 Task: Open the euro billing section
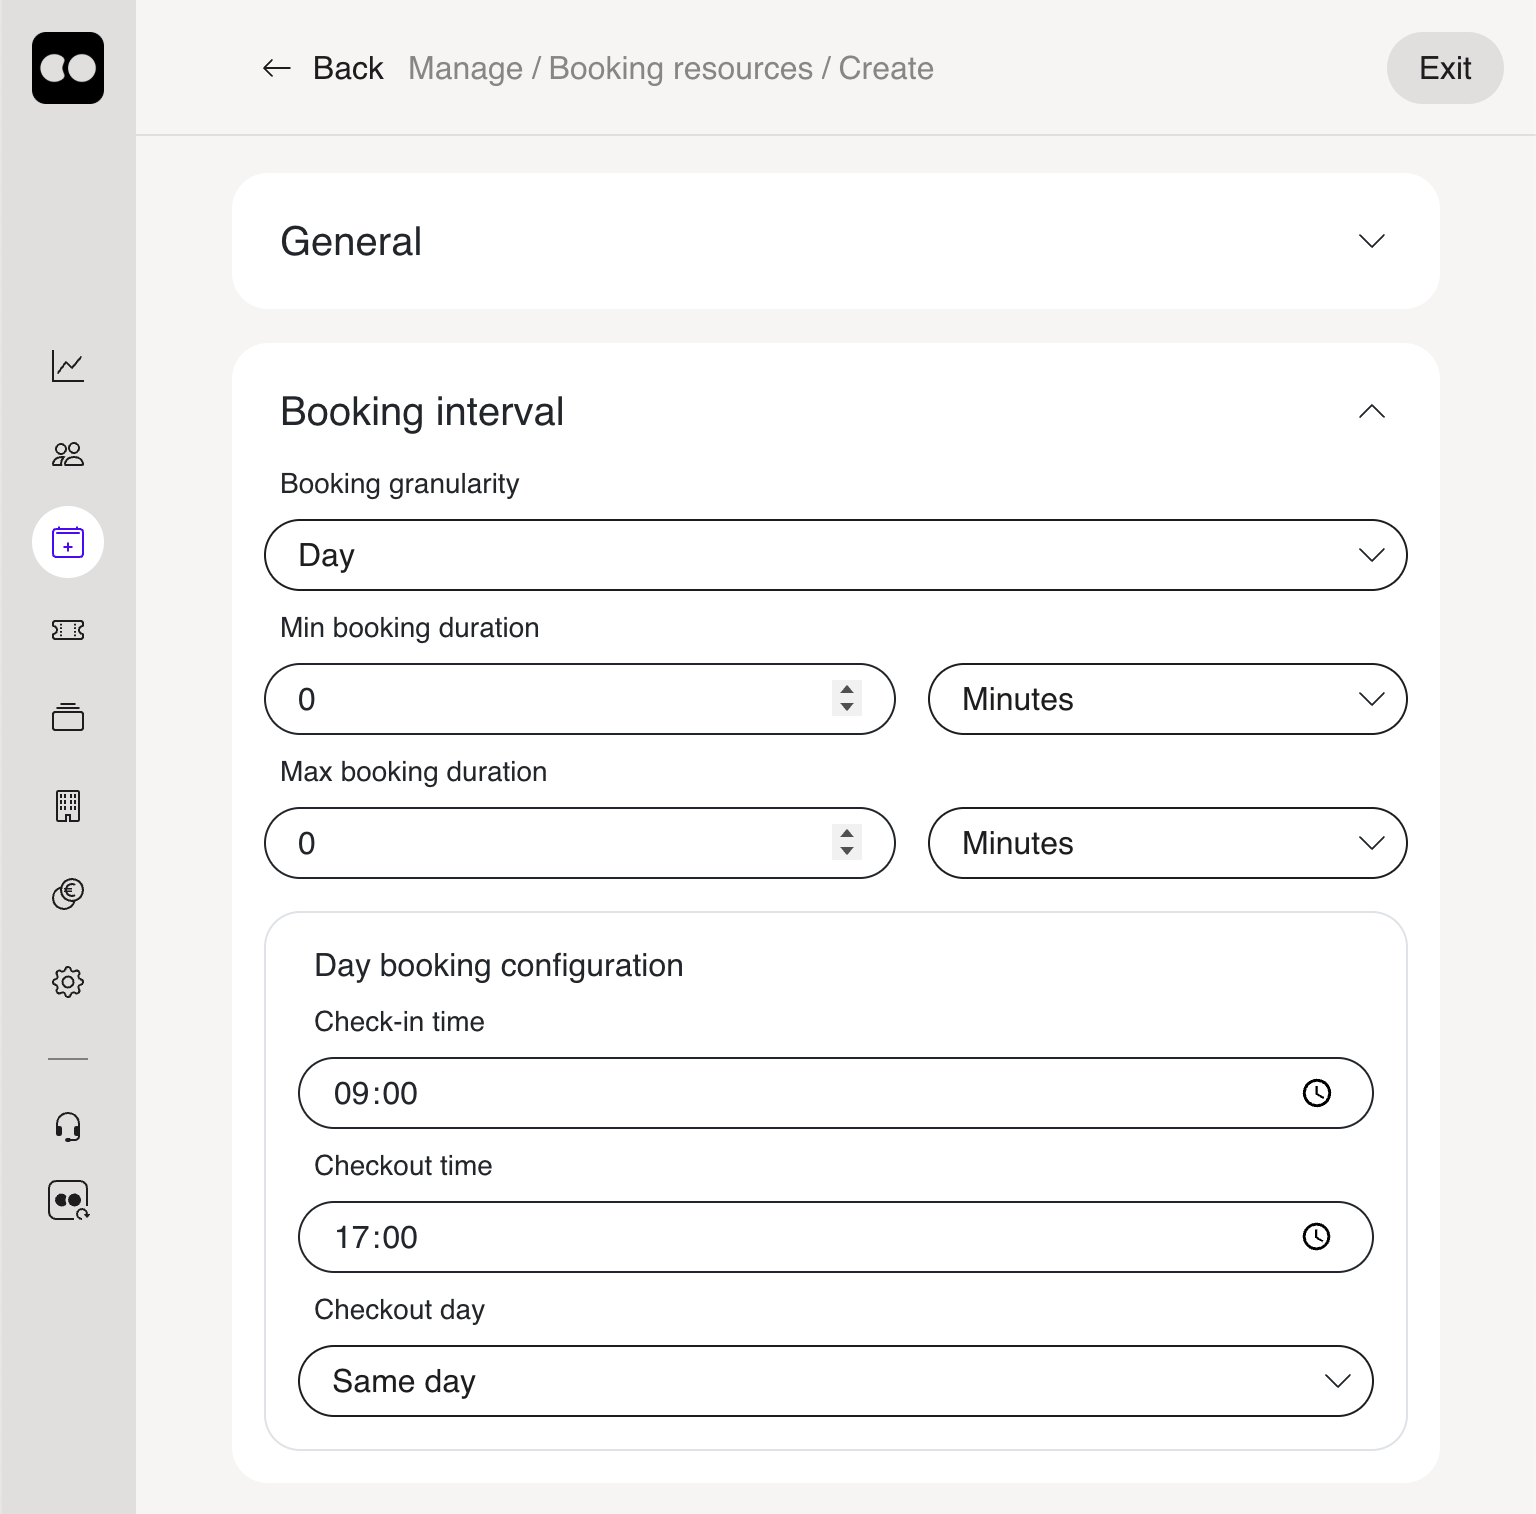68,893
